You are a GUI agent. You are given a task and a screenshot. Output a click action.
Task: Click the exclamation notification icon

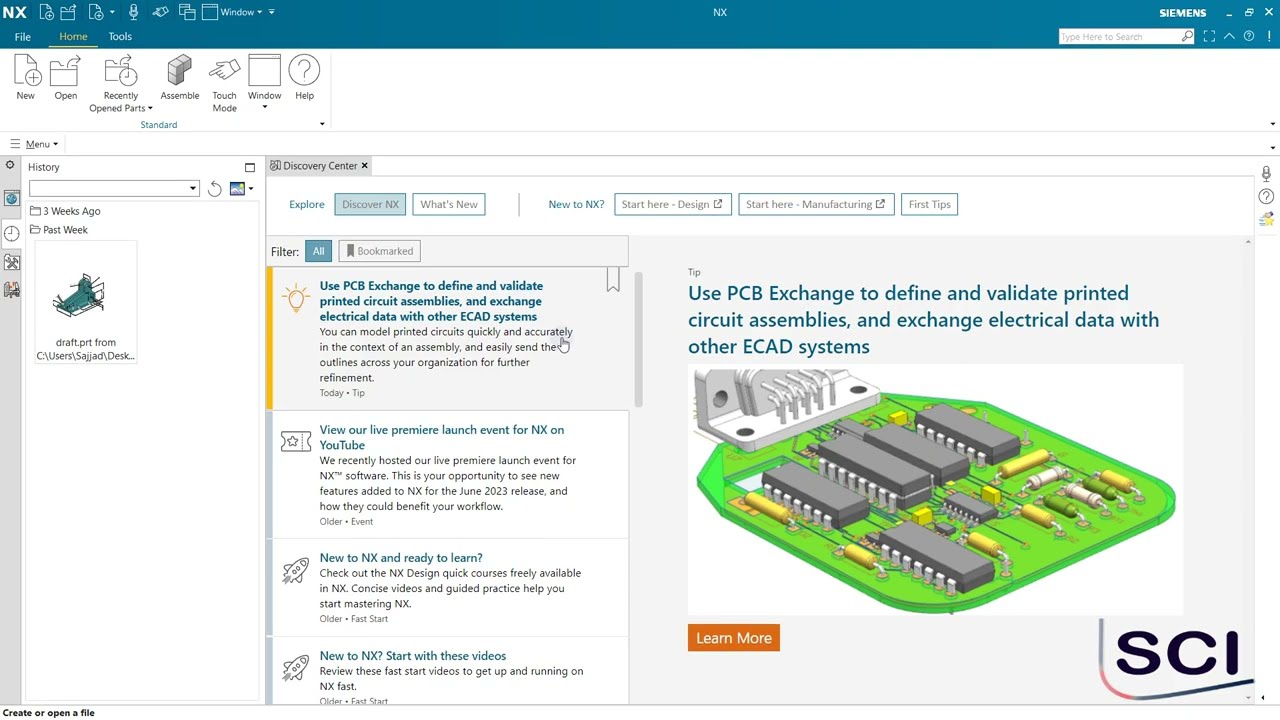pyautogui.click(x=1269, y=37)
